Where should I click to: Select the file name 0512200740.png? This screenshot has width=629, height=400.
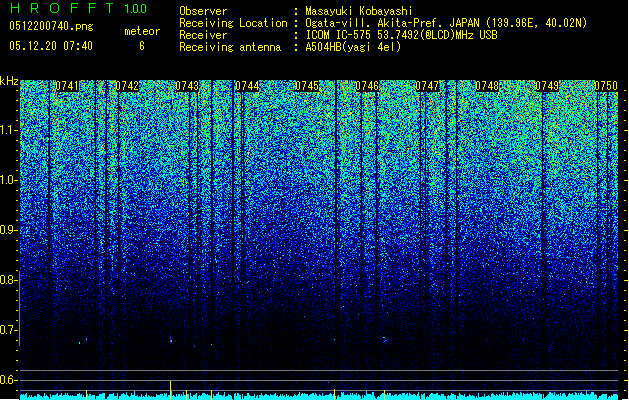(51, 26)
